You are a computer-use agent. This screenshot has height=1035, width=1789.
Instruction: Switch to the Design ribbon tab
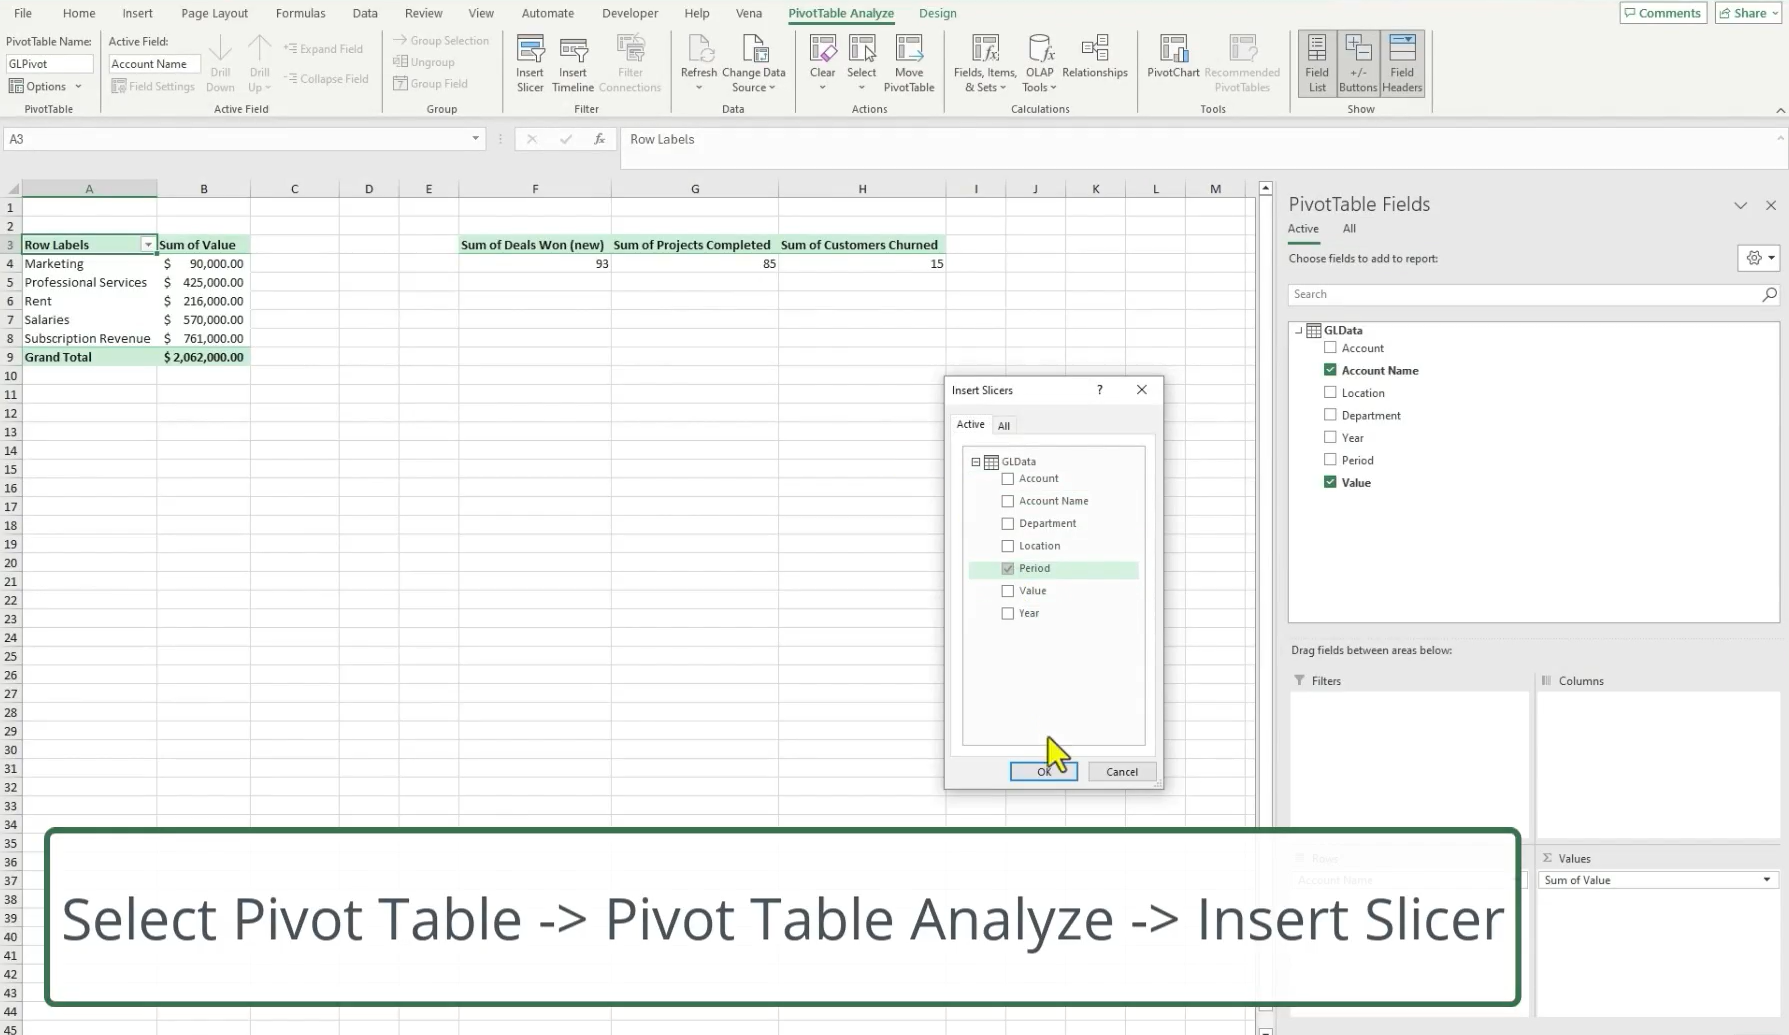click(937, 13)
